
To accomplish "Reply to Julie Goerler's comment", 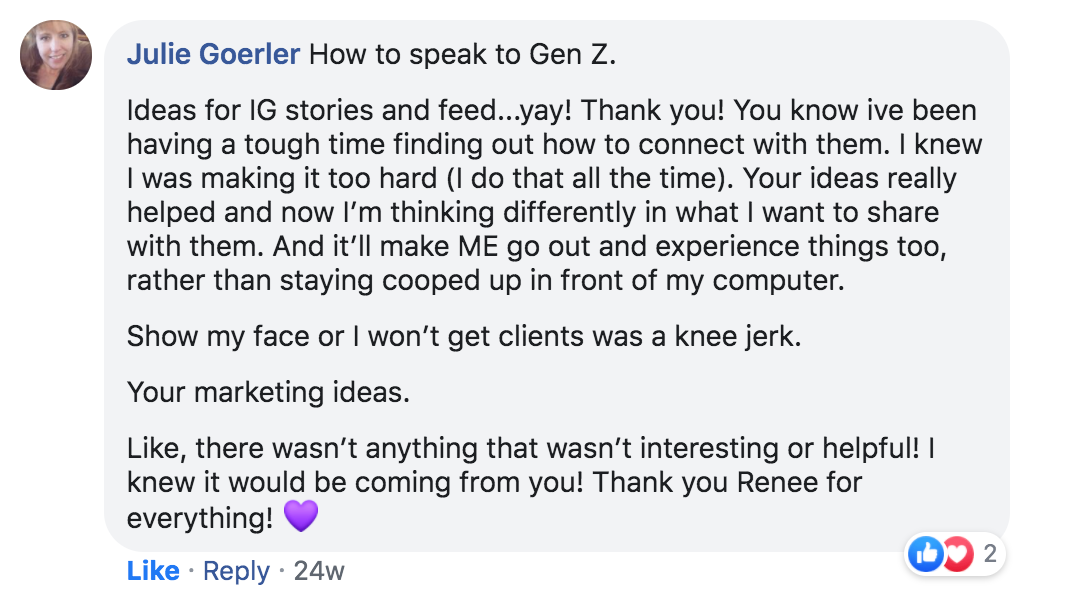I will tap(236, 571).
